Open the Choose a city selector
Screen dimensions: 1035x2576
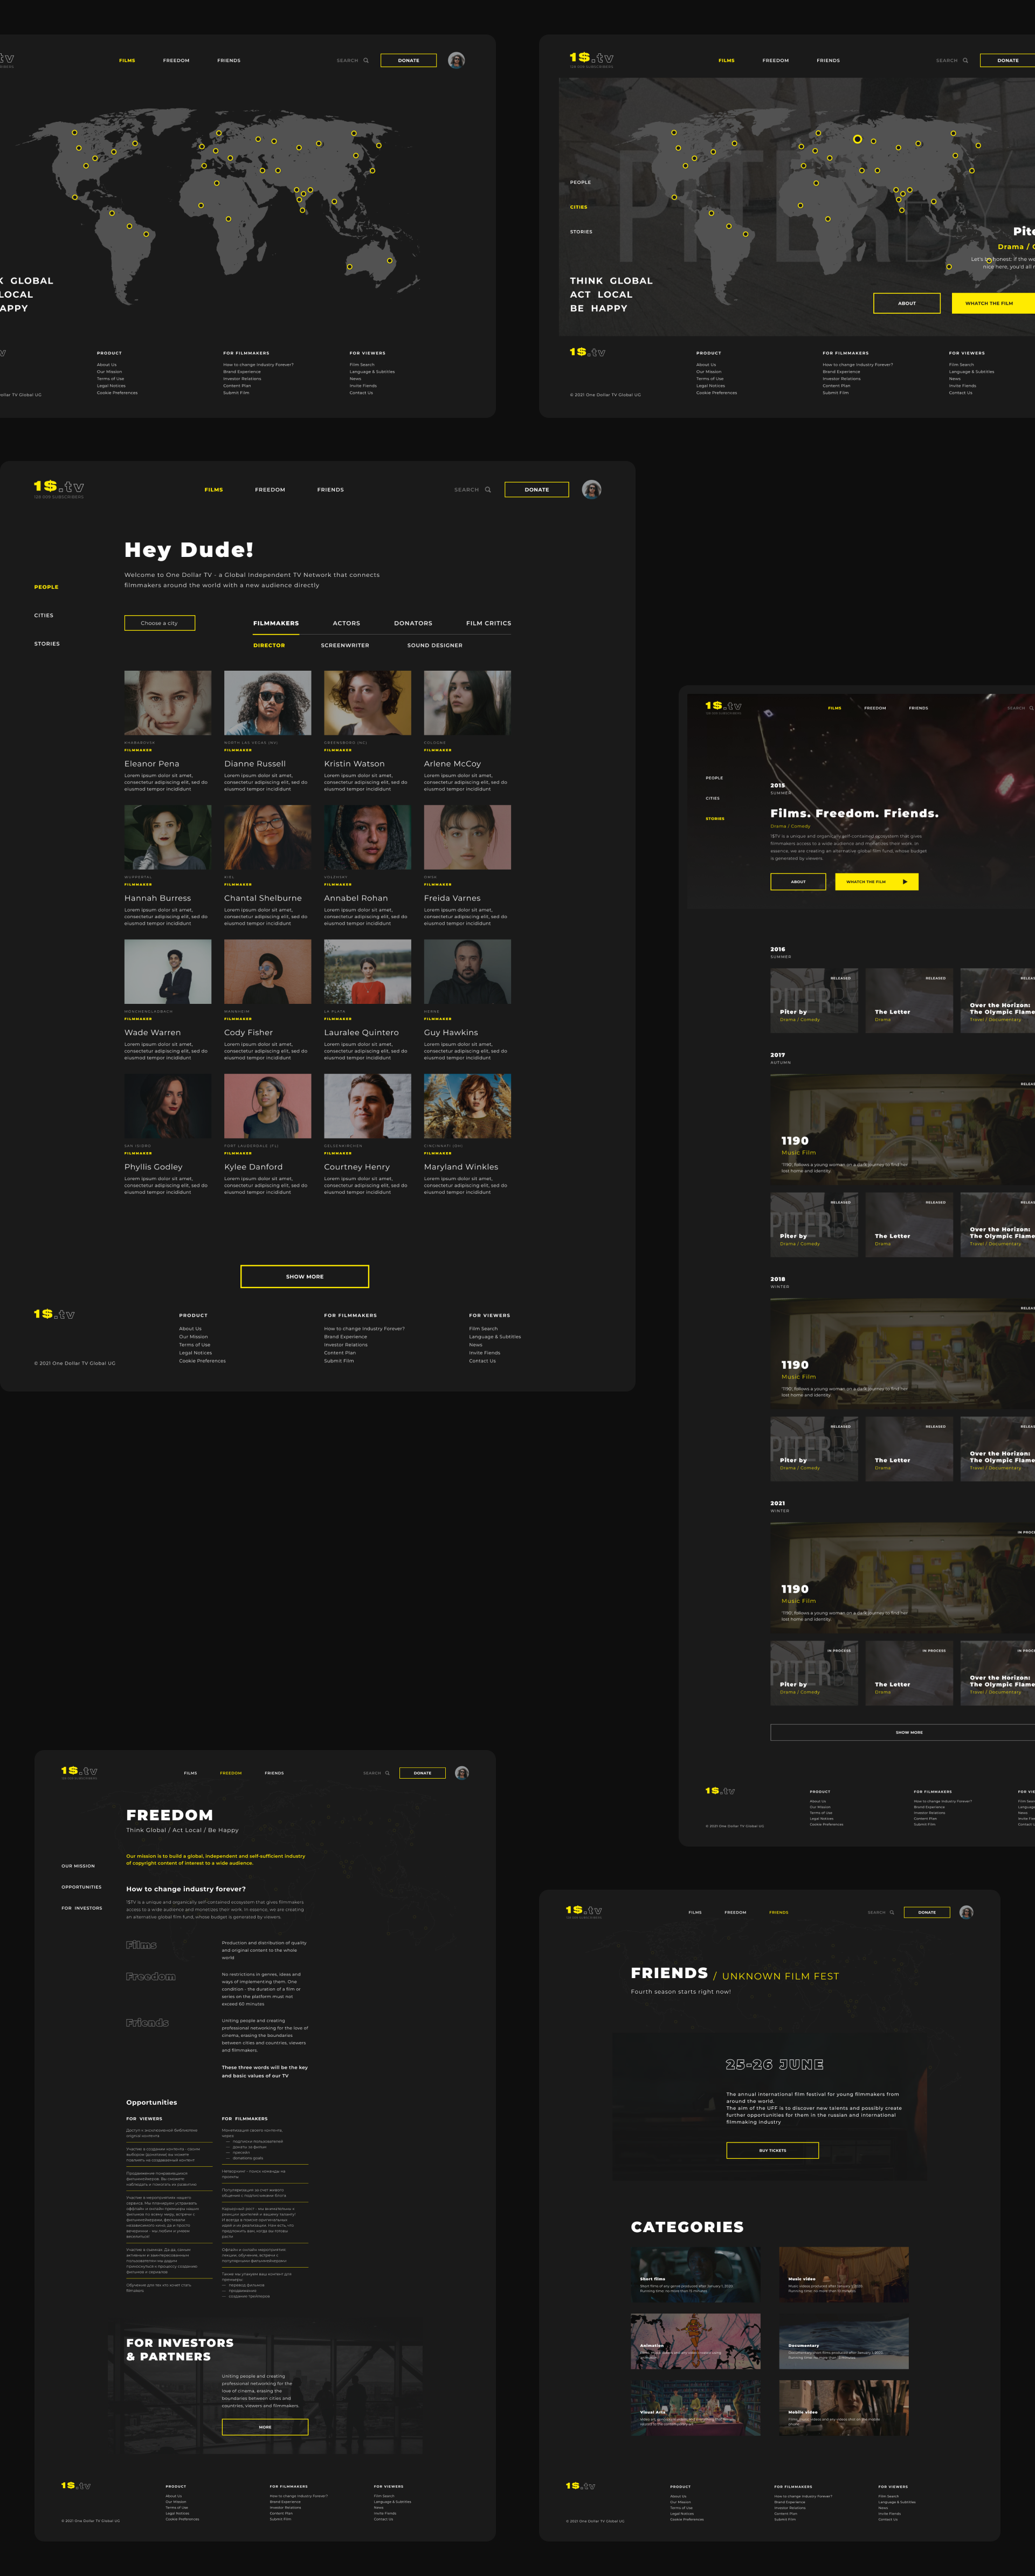click(x=159, y=623)
